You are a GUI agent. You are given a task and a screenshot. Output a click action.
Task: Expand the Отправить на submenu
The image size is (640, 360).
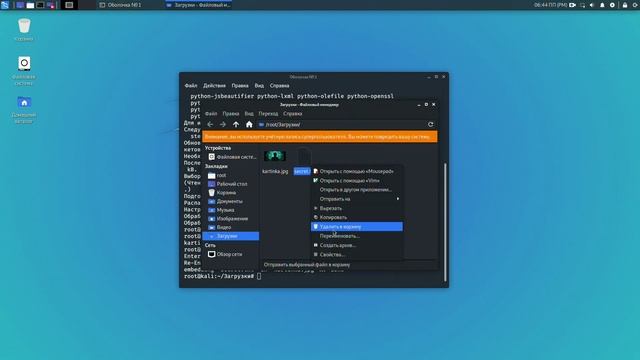[357, 199]
